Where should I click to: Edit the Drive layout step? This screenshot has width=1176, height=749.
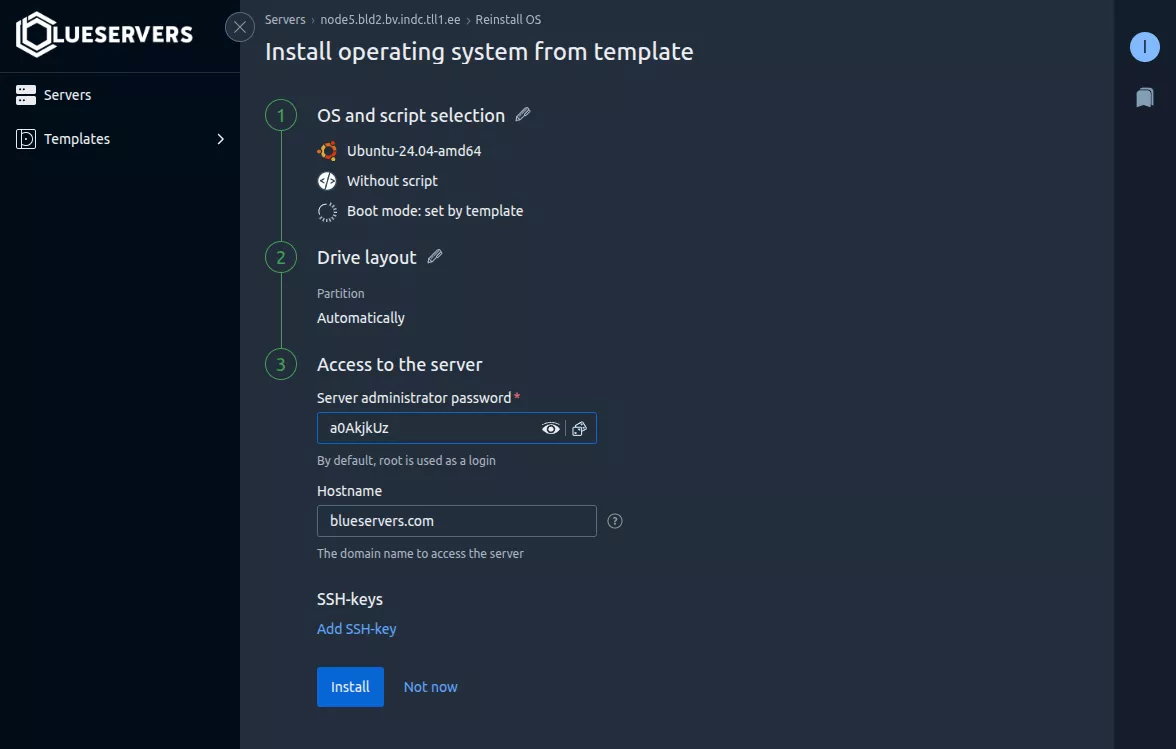pos(434,256)
